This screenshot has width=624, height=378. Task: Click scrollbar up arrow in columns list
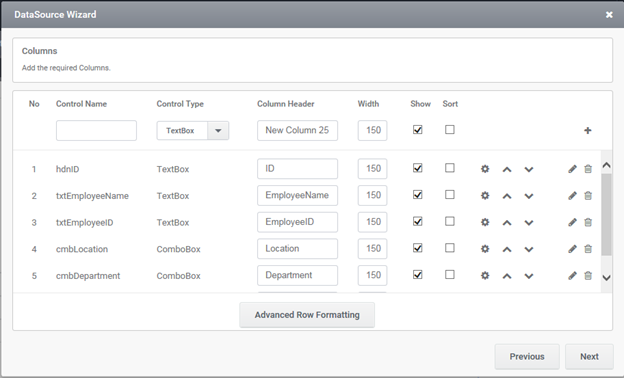(x=606, y=165)
